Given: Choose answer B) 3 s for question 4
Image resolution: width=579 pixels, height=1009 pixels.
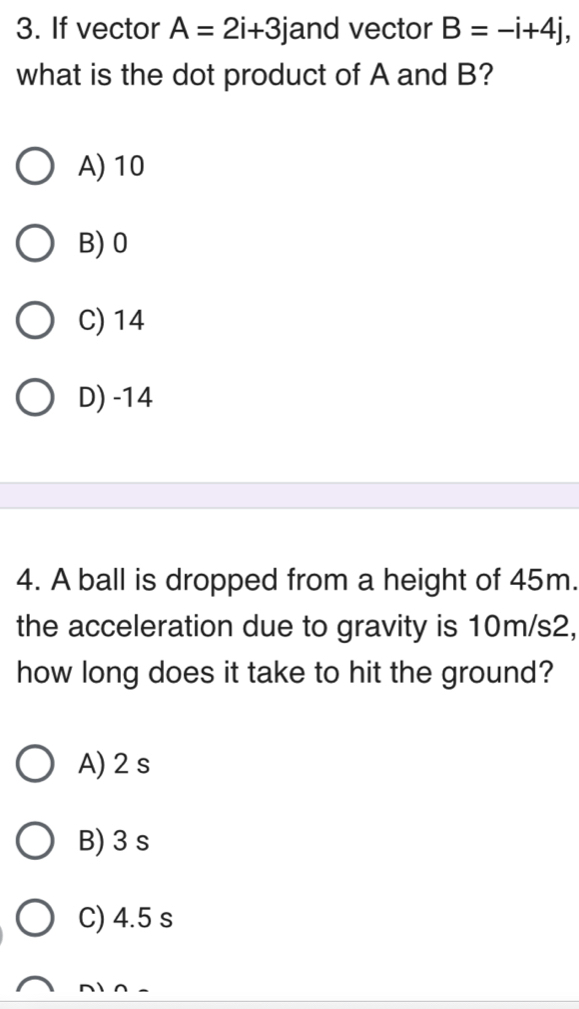Looking at the screenshot, I should [x=35, y=842].
